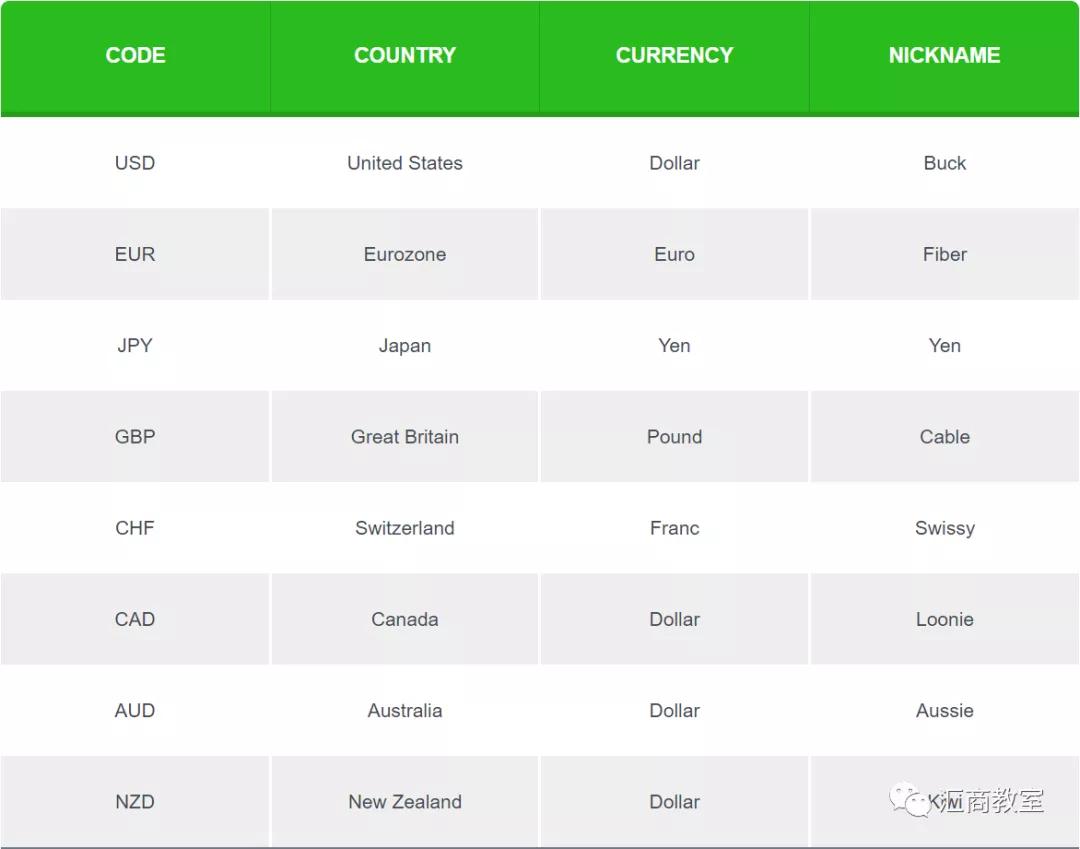1080x849 pixels.
Task: Click the Great Britain country cell
Action: tap(405, 437)
